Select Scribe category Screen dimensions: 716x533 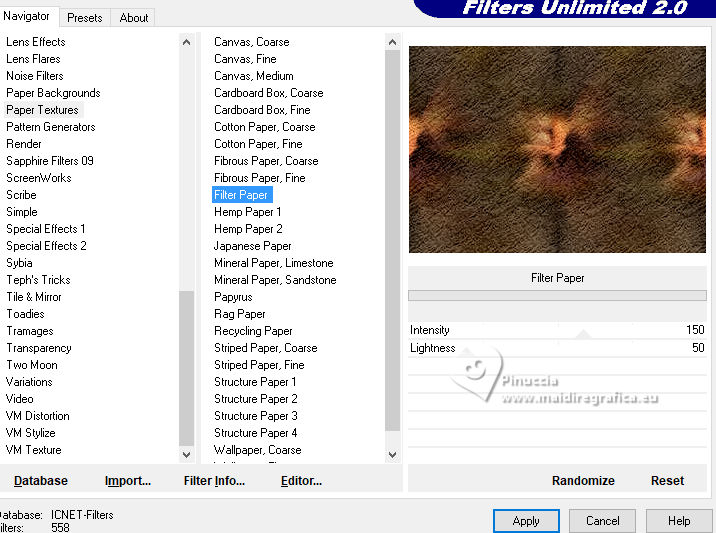pyautogui.click(x=21, y=195)
